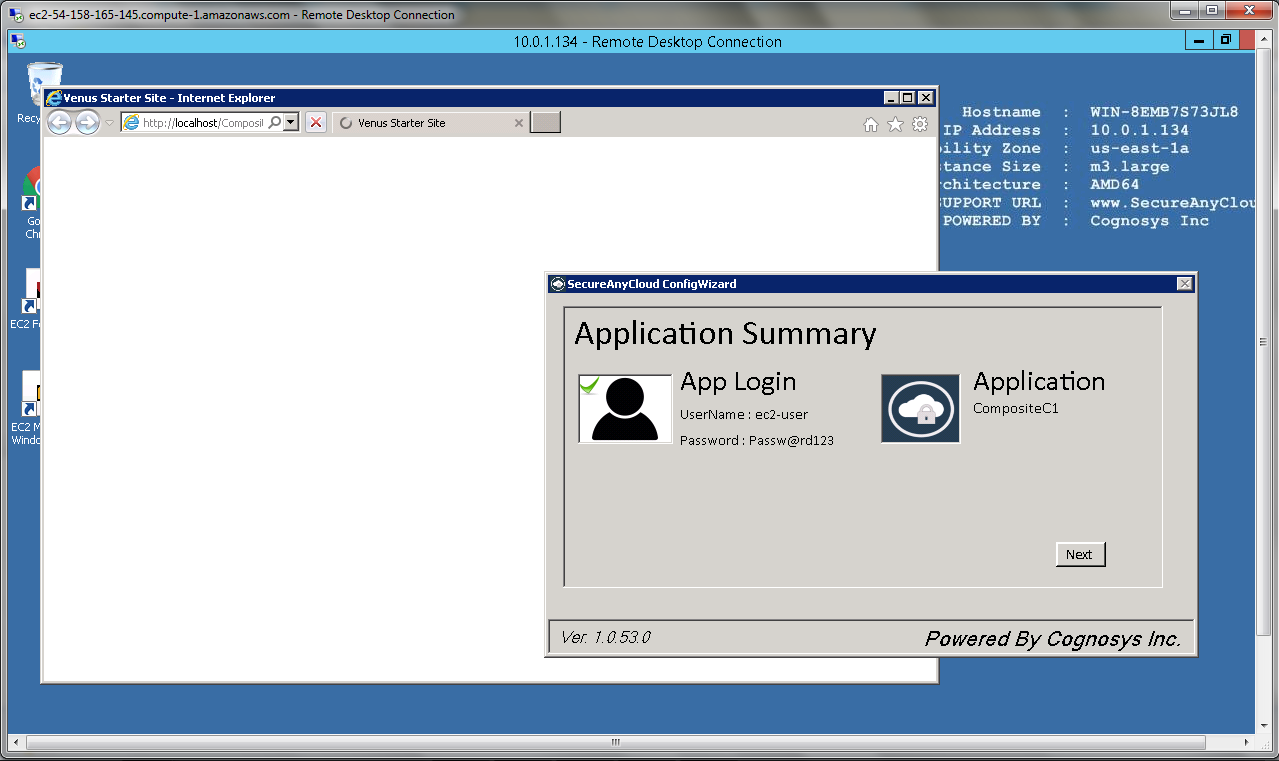The width and height of the screenshot is (1279, 761).
Task: Open a new blank tab in IE
Action: 545,123
